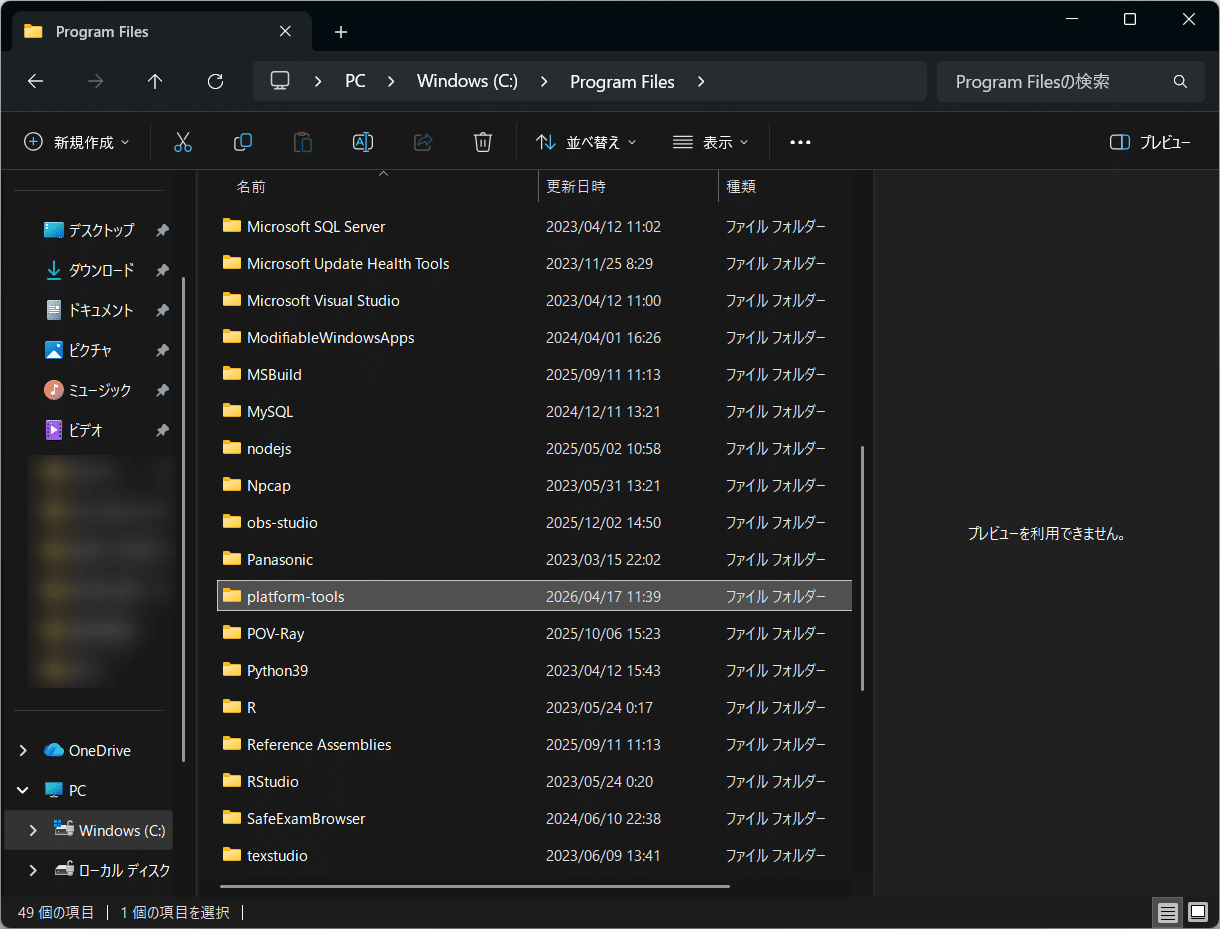Click the navigation pane scrollbar
Viewport: 1220px width, 929px height.
coord(184,520)
